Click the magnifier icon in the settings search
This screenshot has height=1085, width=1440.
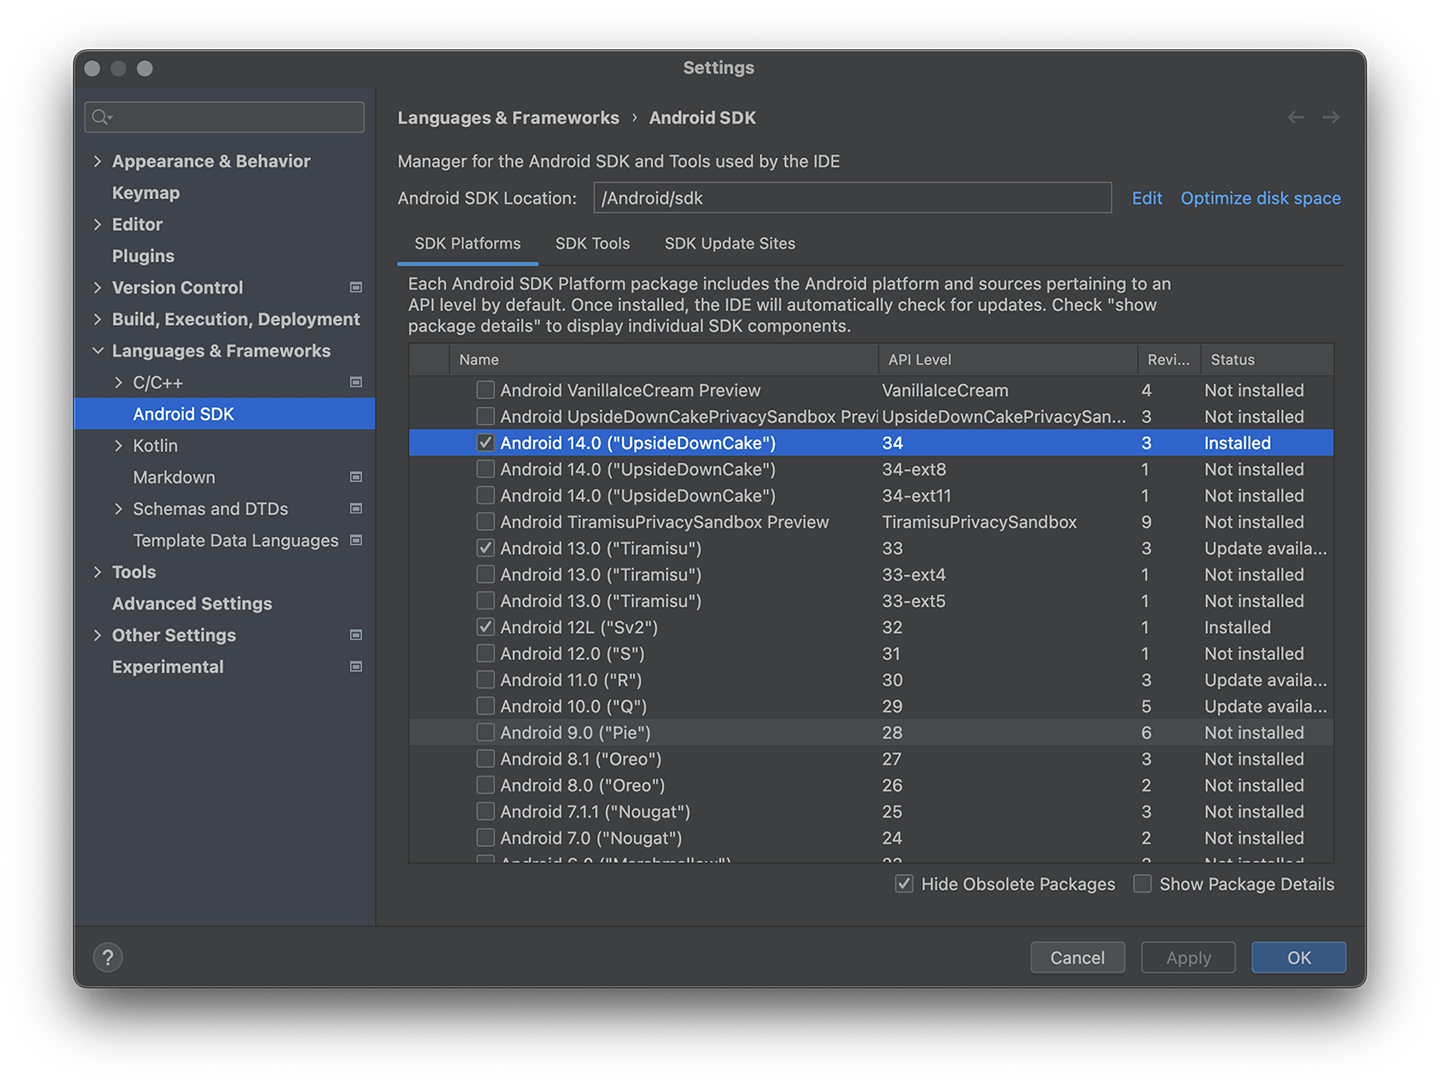point(101,117)
